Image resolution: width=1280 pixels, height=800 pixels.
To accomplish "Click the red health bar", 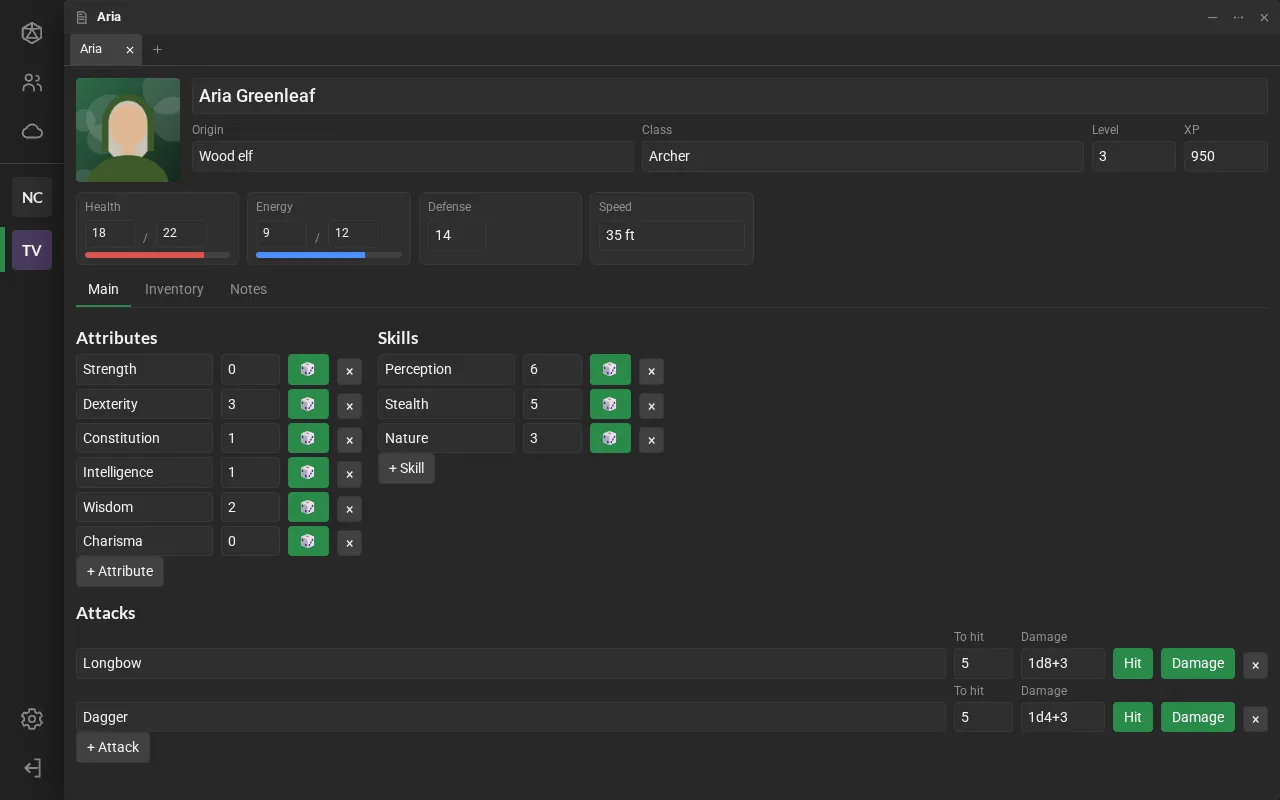I will 157,256.
